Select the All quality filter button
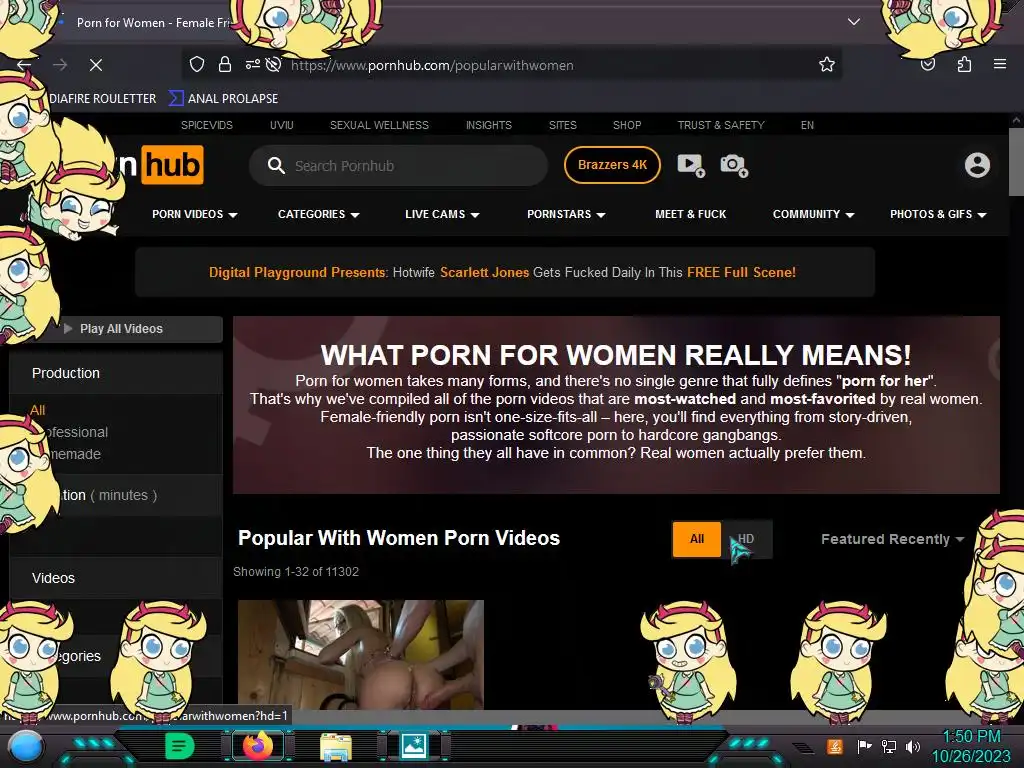 pos(697,539)
